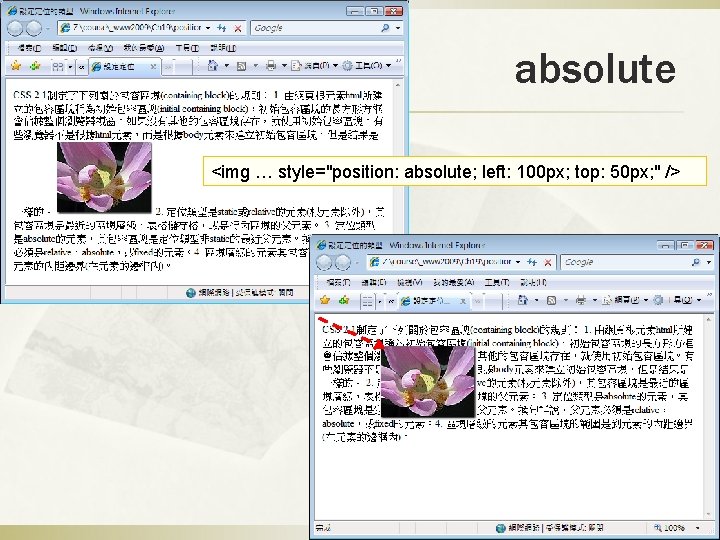Expand address history dropdown in back IE window
Viewport: 720px width, 540px height.
click(x=208, y=28)
